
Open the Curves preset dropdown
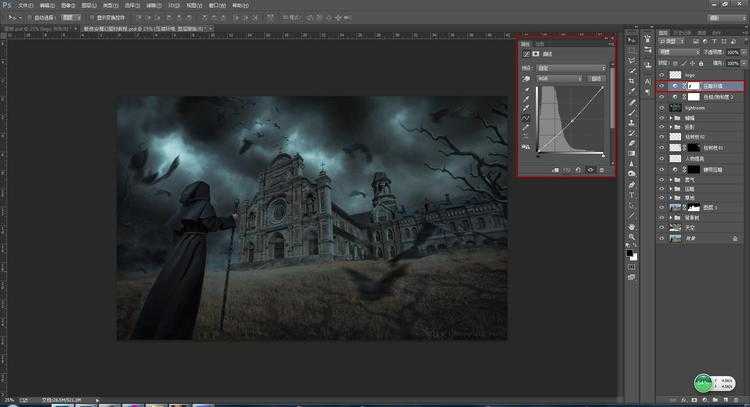[570, 67]
